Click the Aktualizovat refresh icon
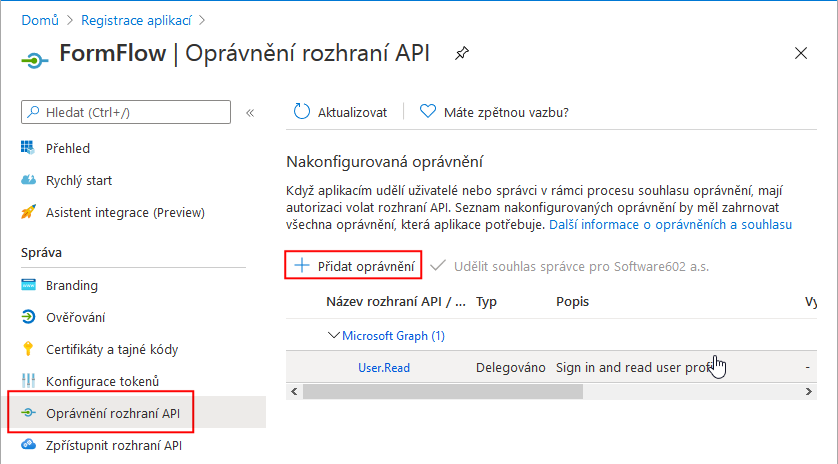The image size is (838, 464). pyautogui.click(x=301, y=112)
